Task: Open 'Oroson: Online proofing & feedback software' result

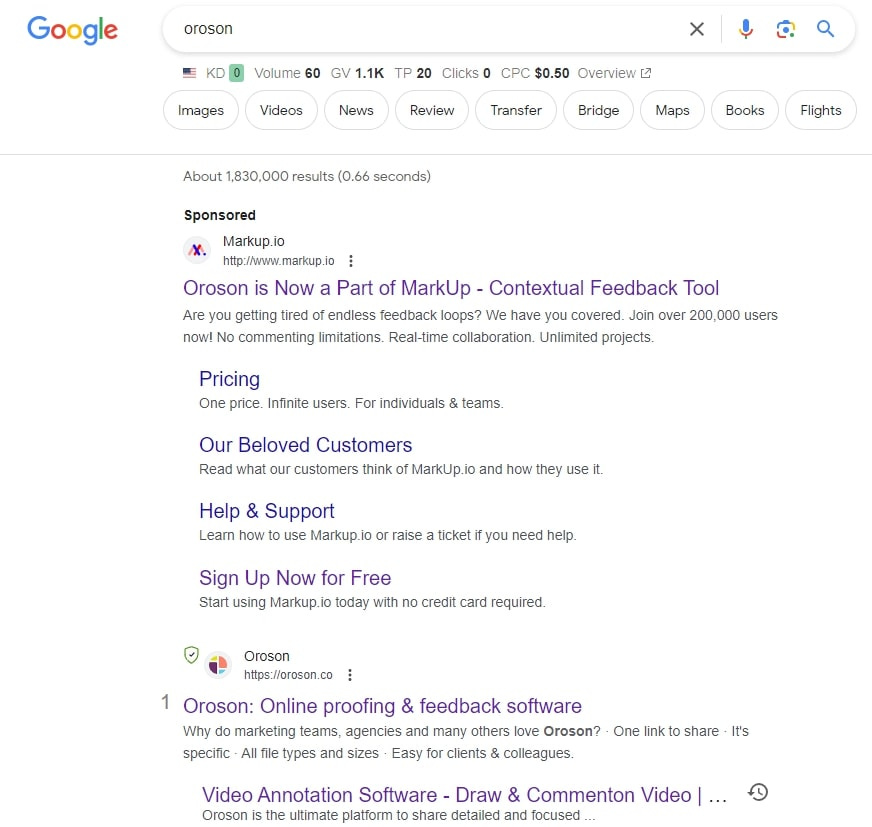Action: (383, 706)
